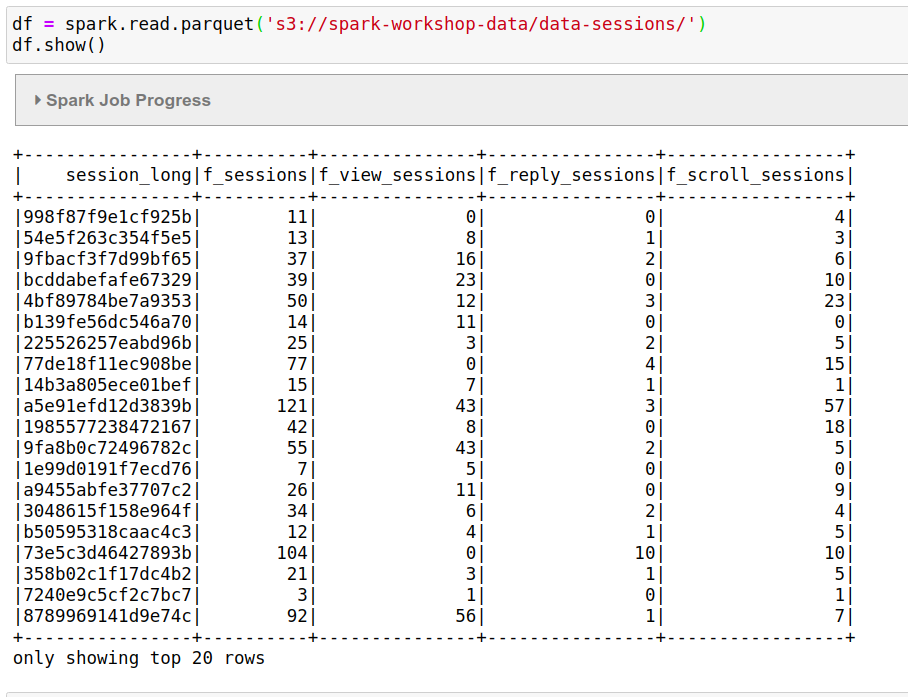Click the Spark Job Progress label
The image size is (908, 697).
click(x=129, y=100)
